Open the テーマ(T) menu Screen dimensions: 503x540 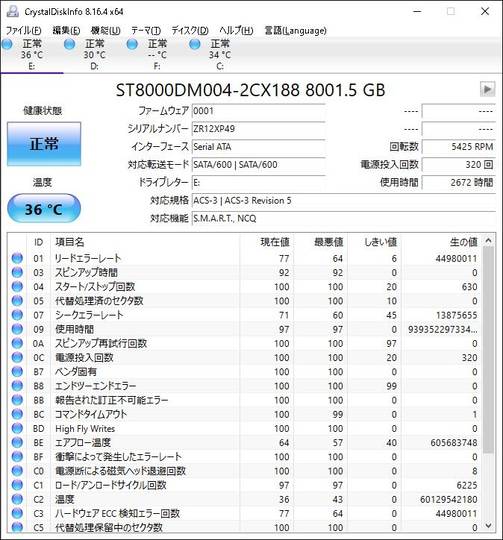146,30
